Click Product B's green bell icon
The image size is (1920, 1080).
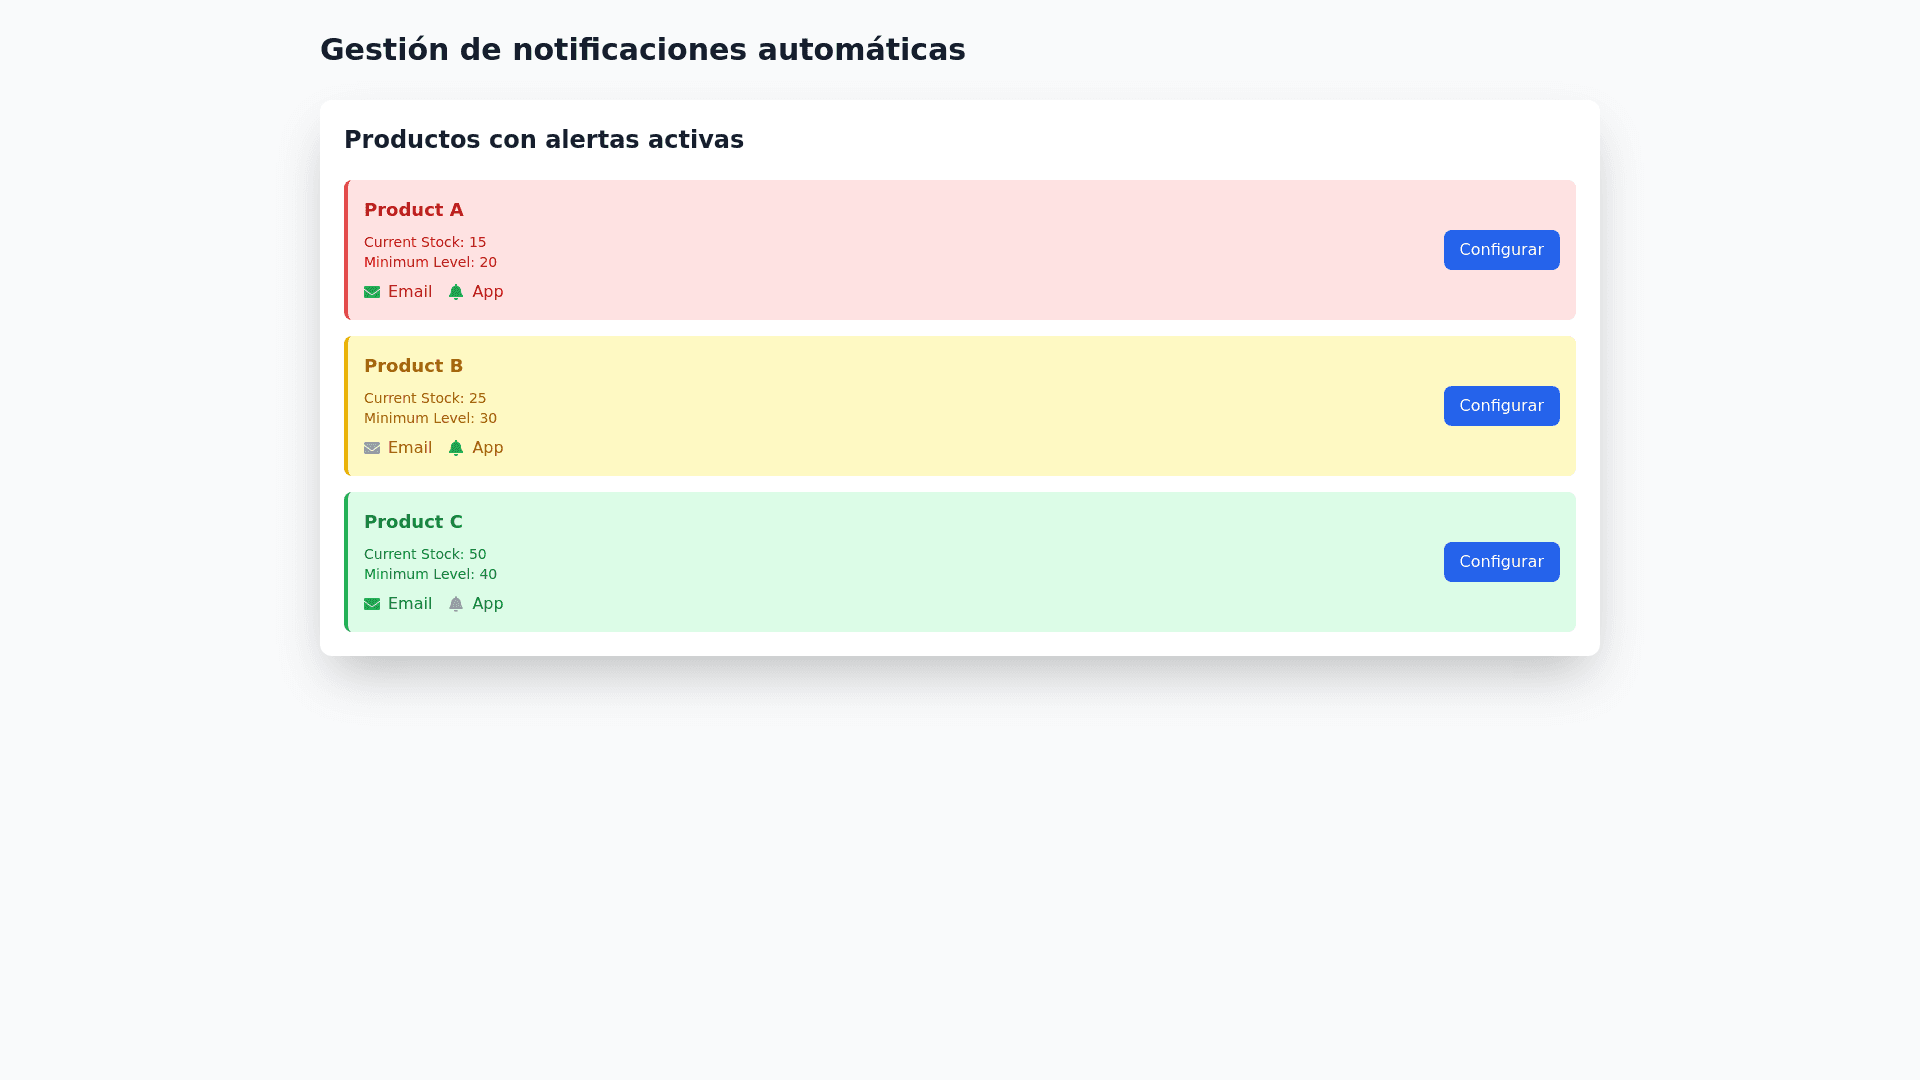[x=456, y=448]
